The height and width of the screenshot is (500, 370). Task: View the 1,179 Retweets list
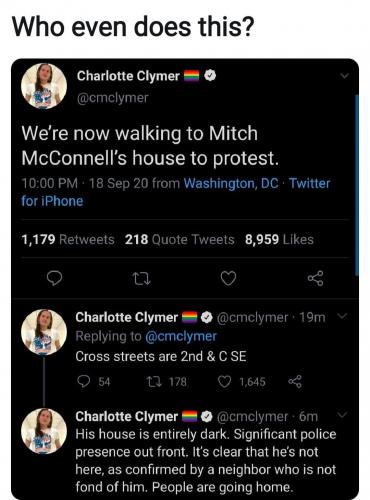pyautogui.click(x=68, y=239)
